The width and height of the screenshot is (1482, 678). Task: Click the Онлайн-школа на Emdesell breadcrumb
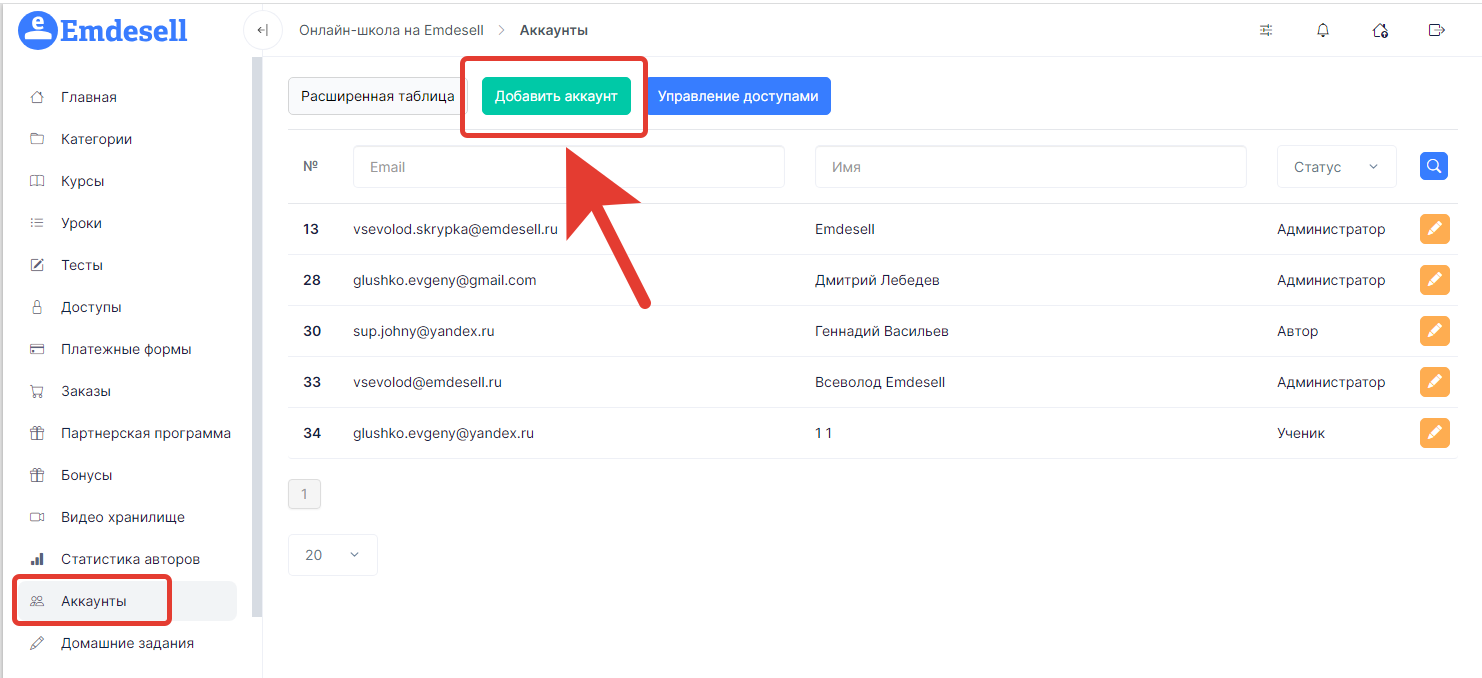(391, 30)
